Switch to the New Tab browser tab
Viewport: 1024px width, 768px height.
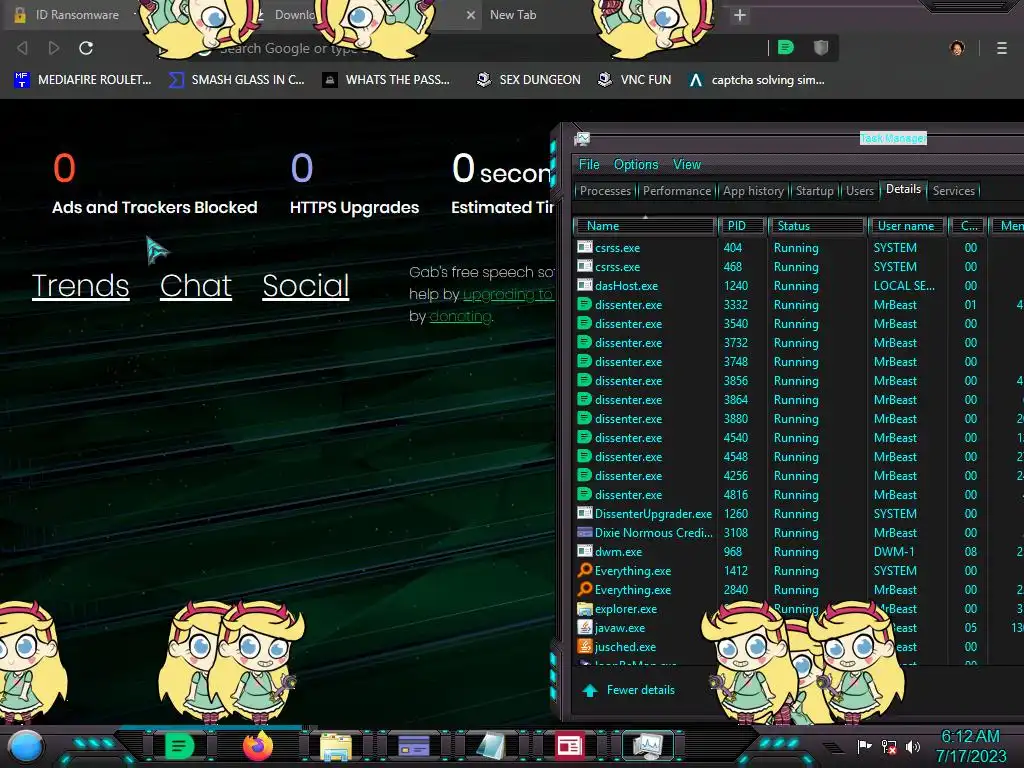click(513, 15)
